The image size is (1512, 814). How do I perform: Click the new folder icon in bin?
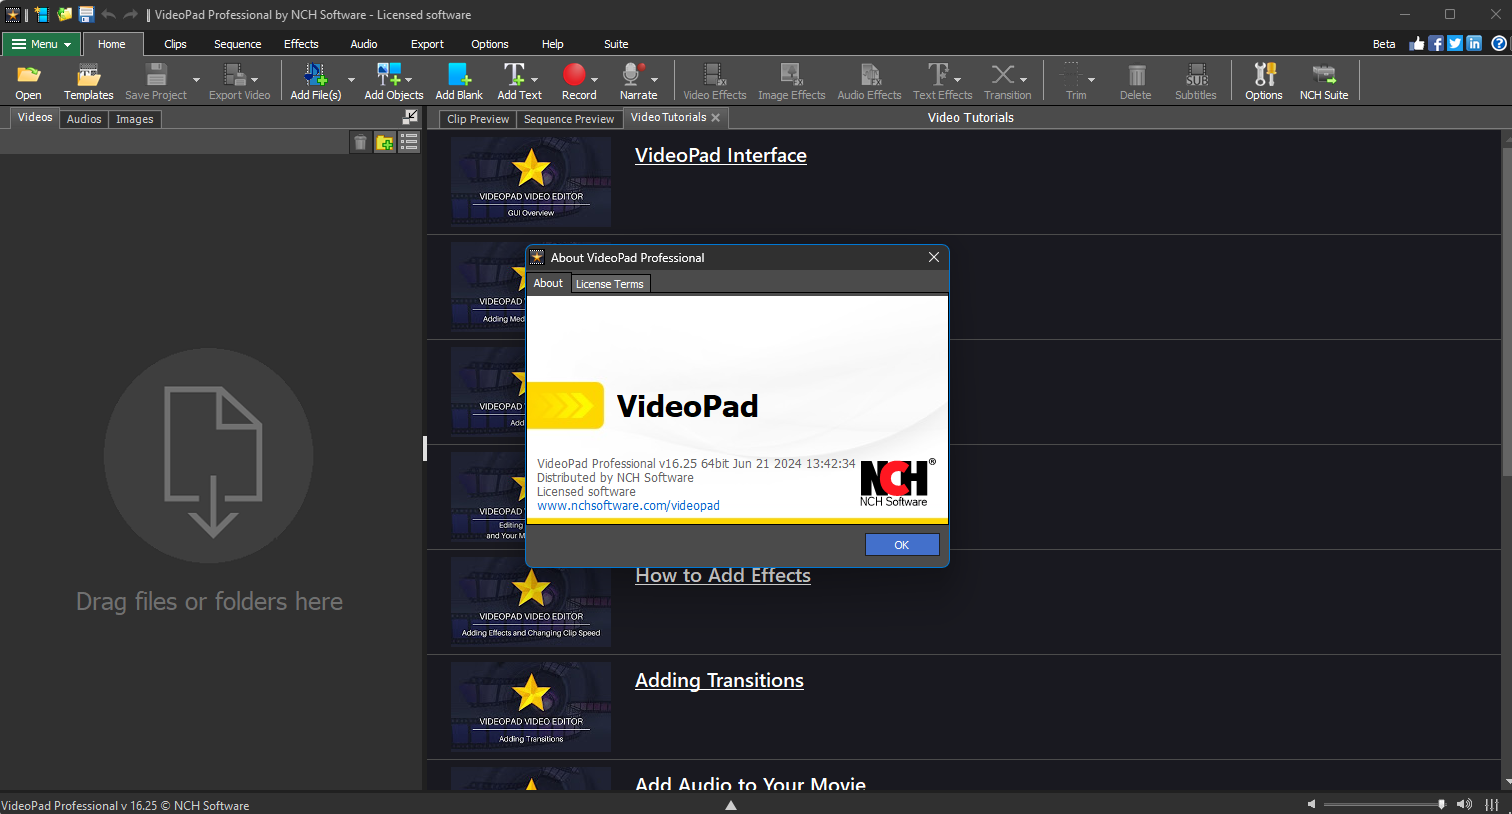coord(384,143)
